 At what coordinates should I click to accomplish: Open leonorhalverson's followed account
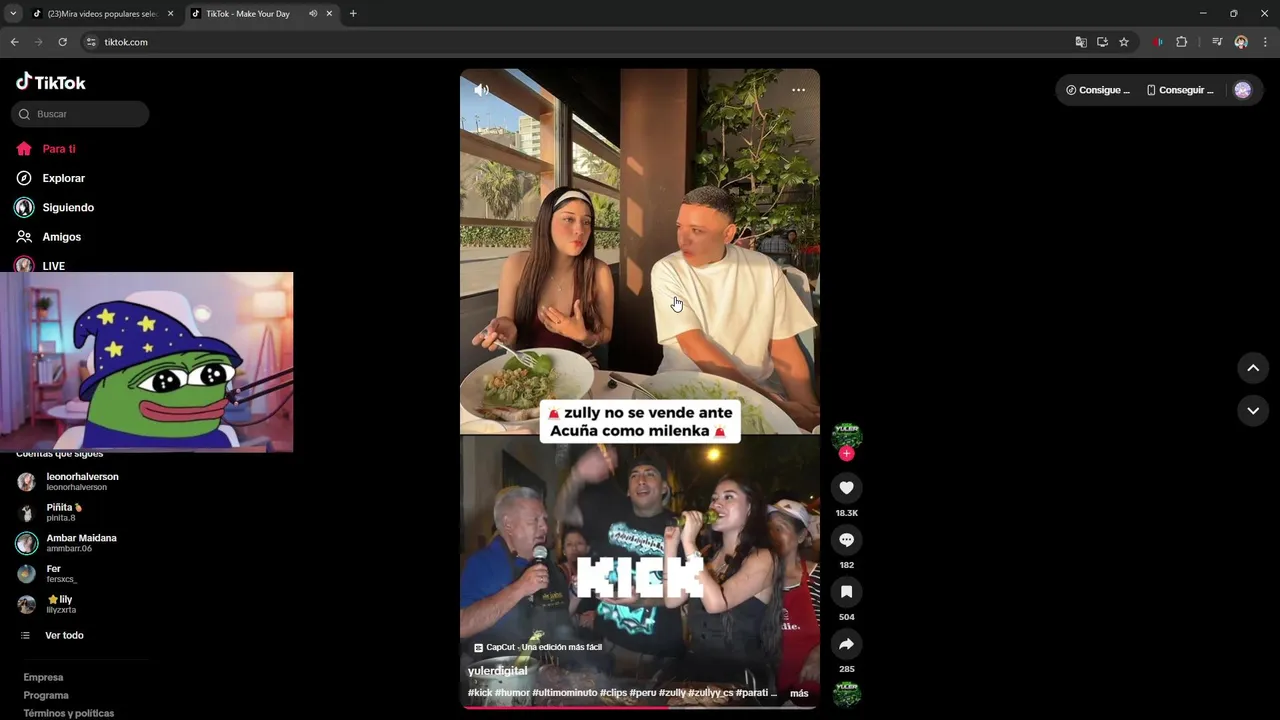tap(68, 482)
